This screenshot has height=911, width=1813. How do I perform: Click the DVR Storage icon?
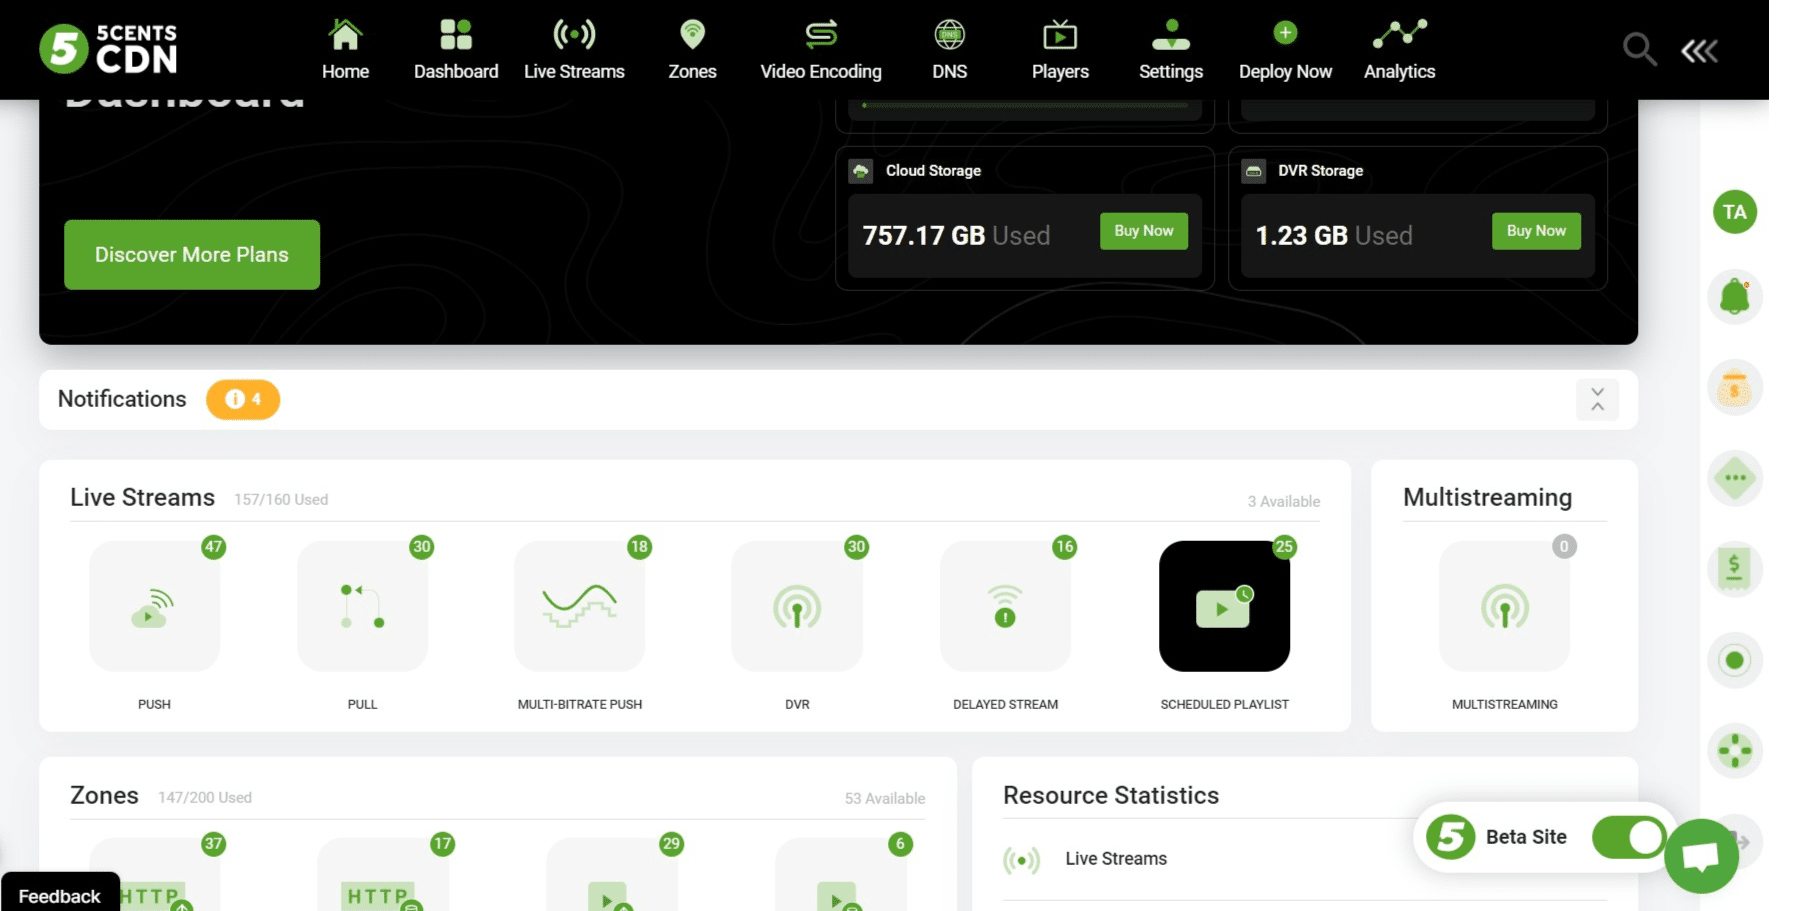(1253, 171)
